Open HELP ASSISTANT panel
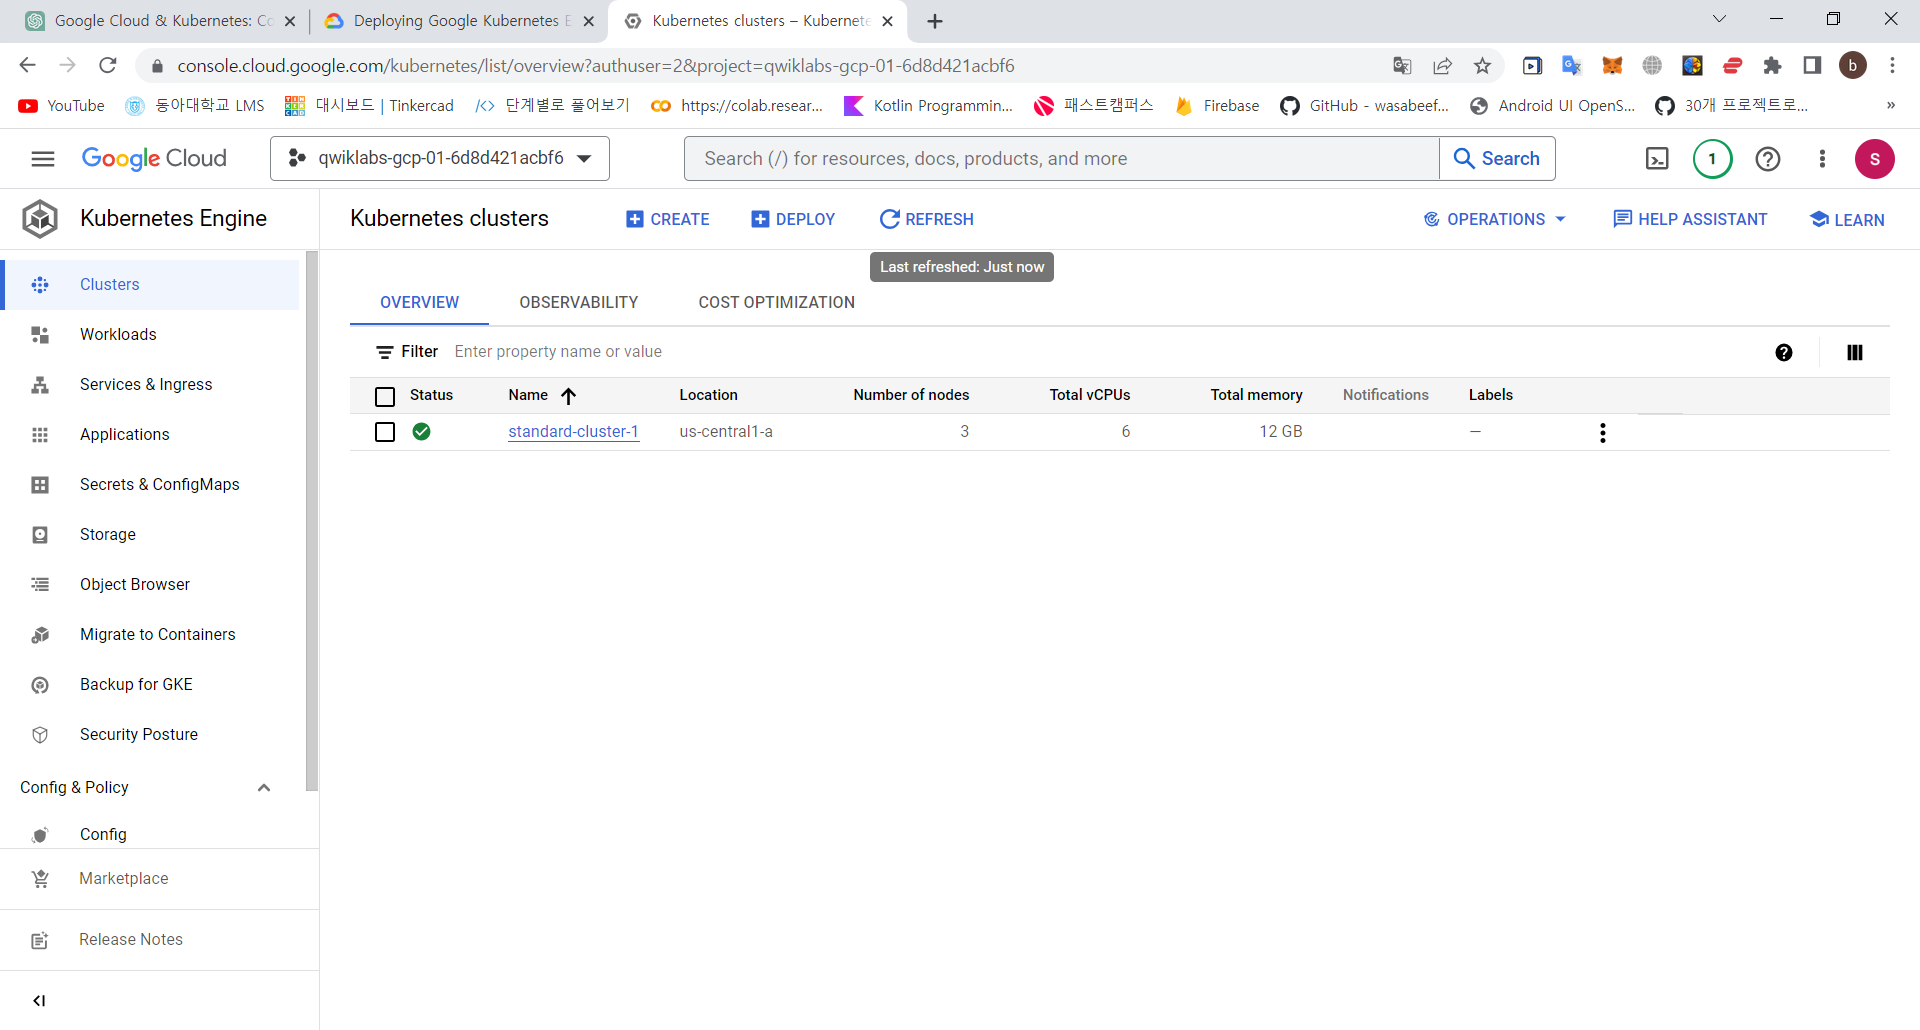The image size is (1920, 1030). [1690, 220]
